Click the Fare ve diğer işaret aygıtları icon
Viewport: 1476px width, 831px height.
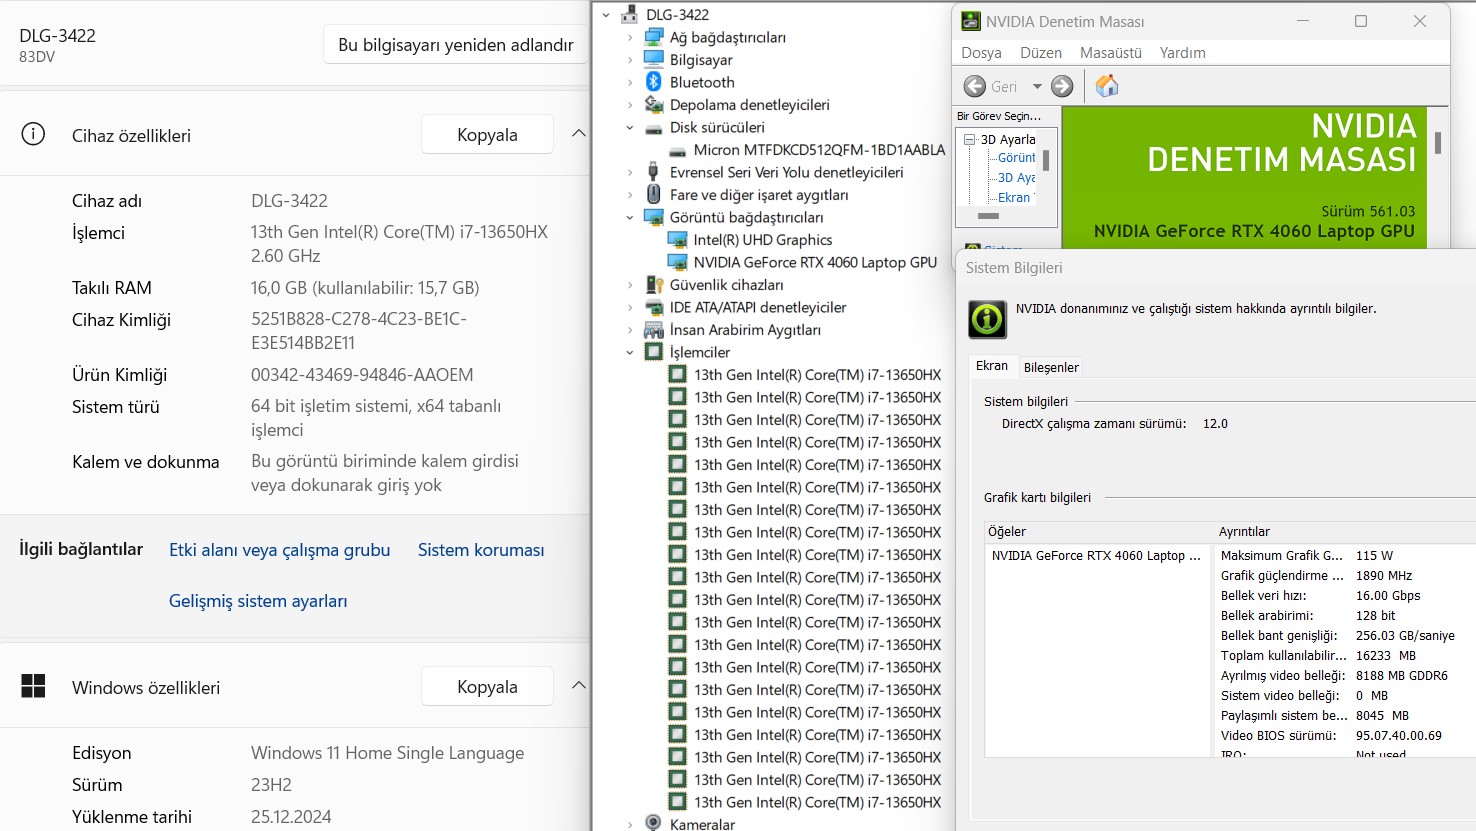pos(654,194)
